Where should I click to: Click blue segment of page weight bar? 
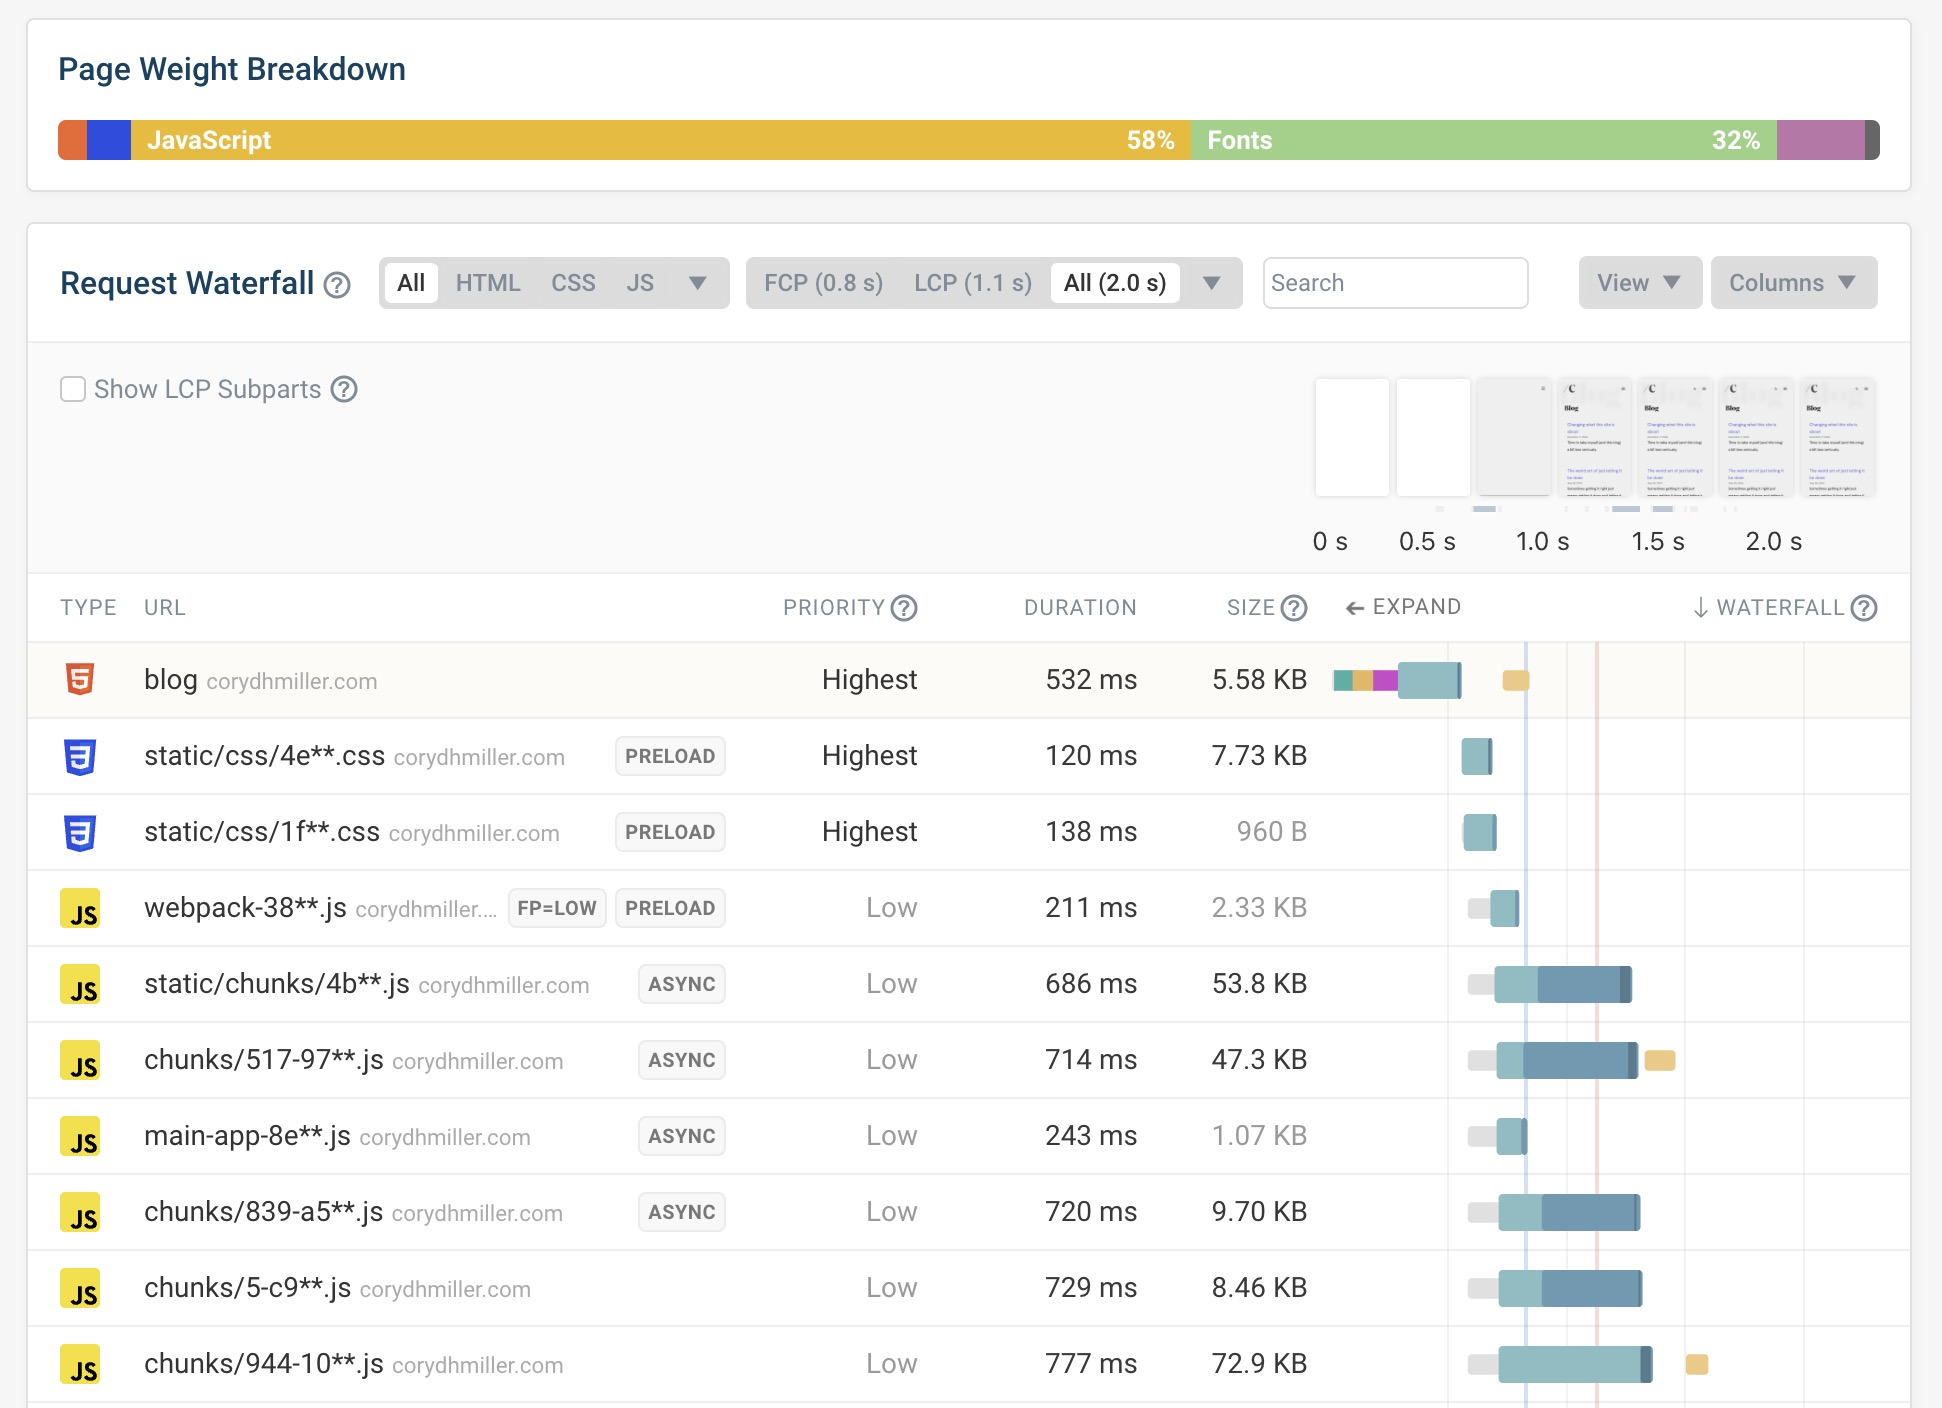[x=109, y=140]
